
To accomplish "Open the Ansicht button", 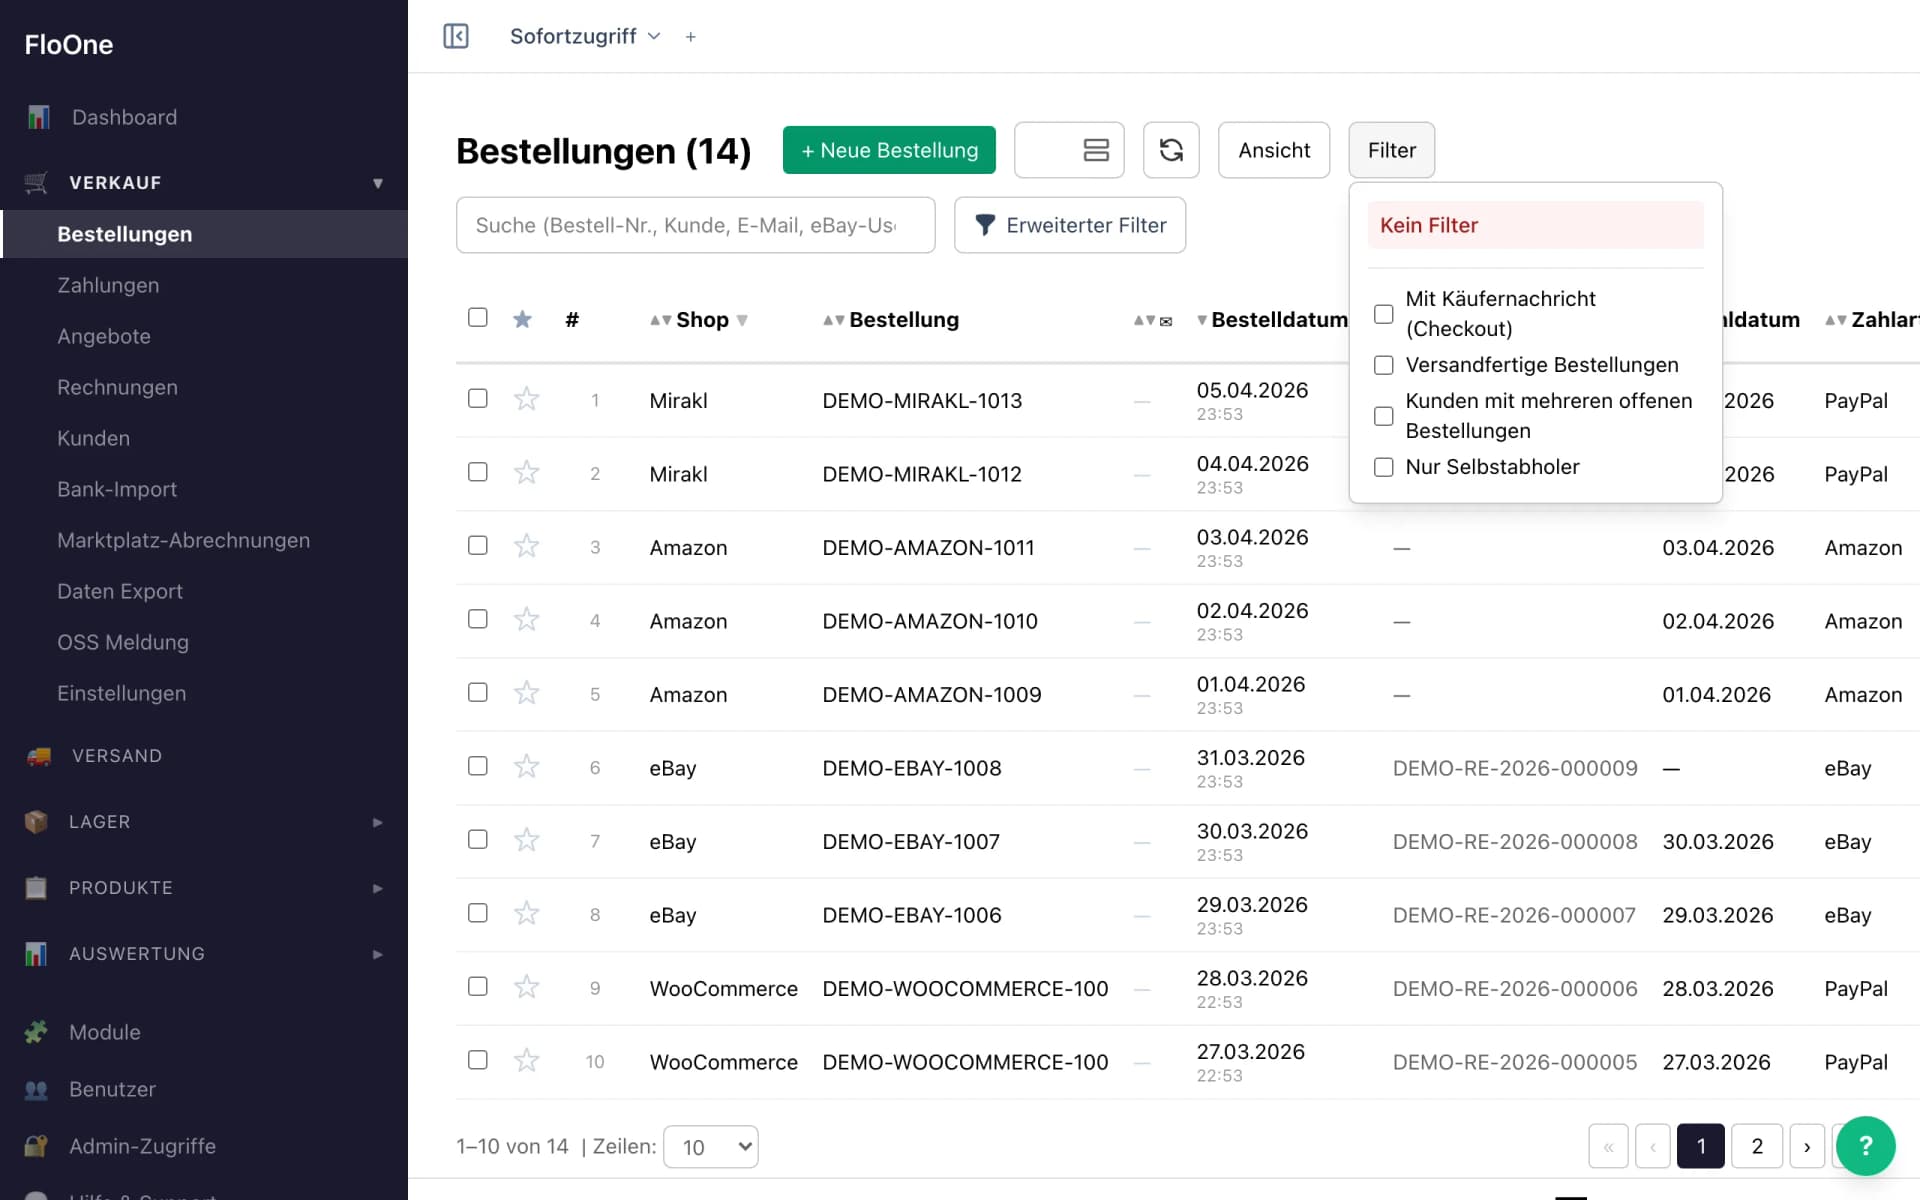I will coord(1274,150).
